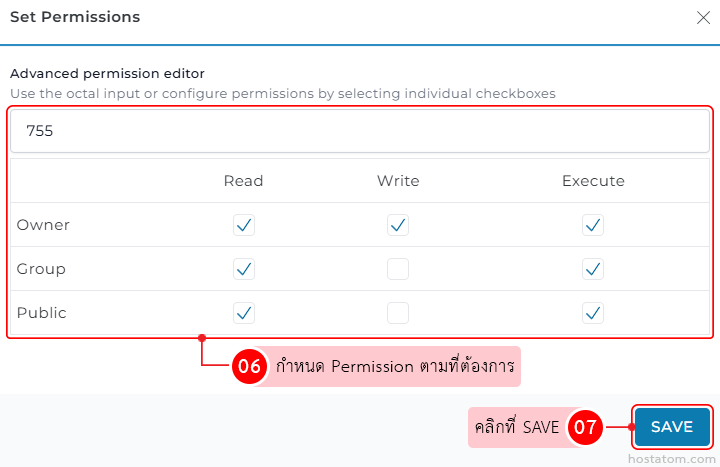Viewport: 720px width, 467px height.
Task: Close the Set Permissions dialog
Action: pos(702,17)
